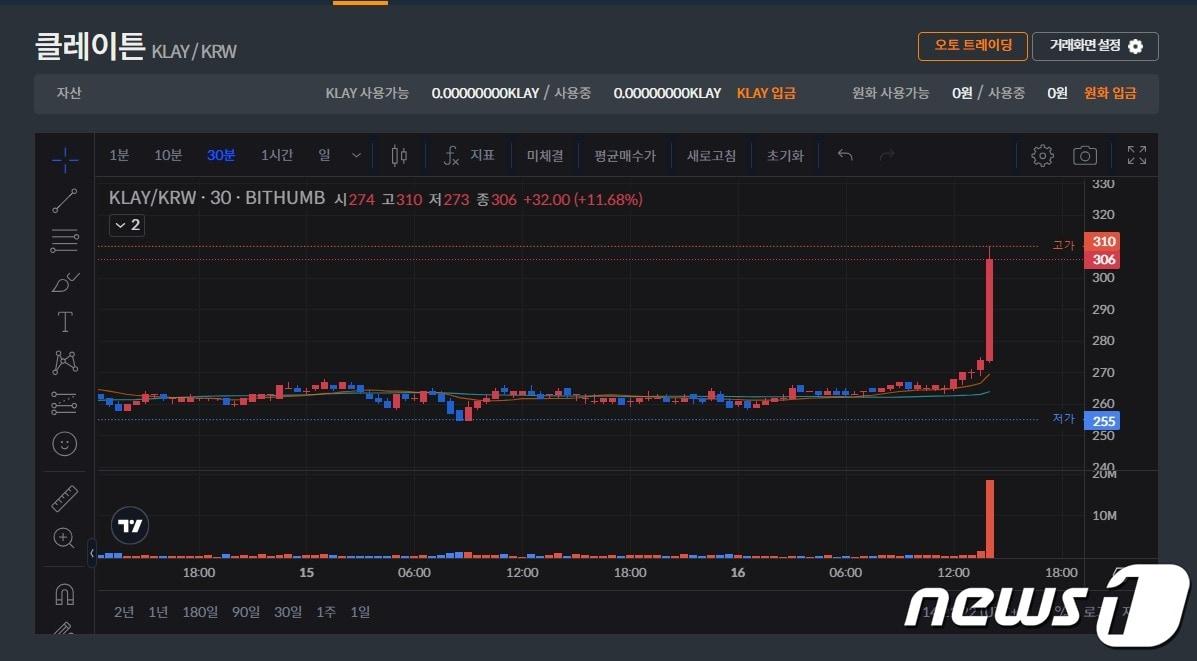Click the 원화 입금 deposit link

tap(1110, 93)
